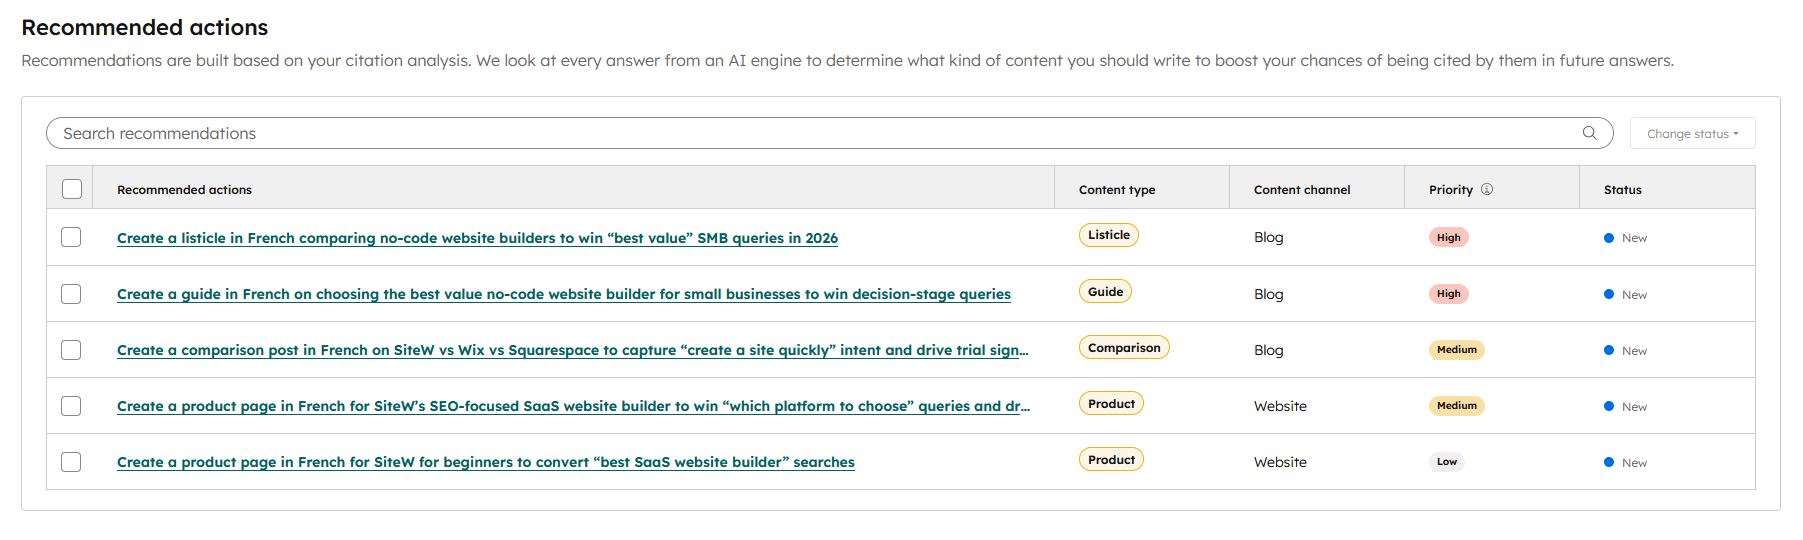Viewport: 1803px width, 540px height.
Task: Click the Content type column header
Action: 1116,190
